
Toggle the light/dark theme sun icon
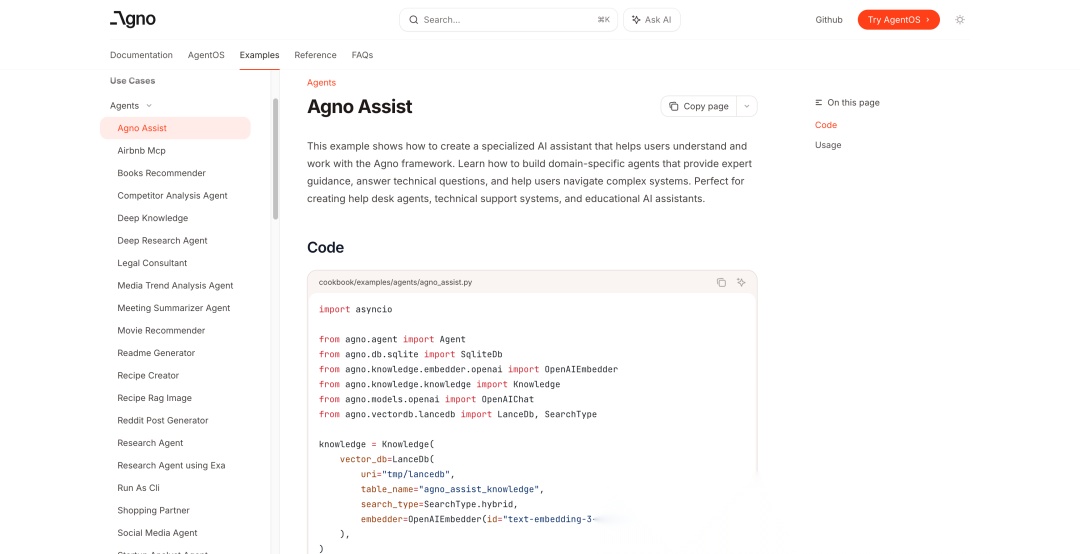point(960,20)
